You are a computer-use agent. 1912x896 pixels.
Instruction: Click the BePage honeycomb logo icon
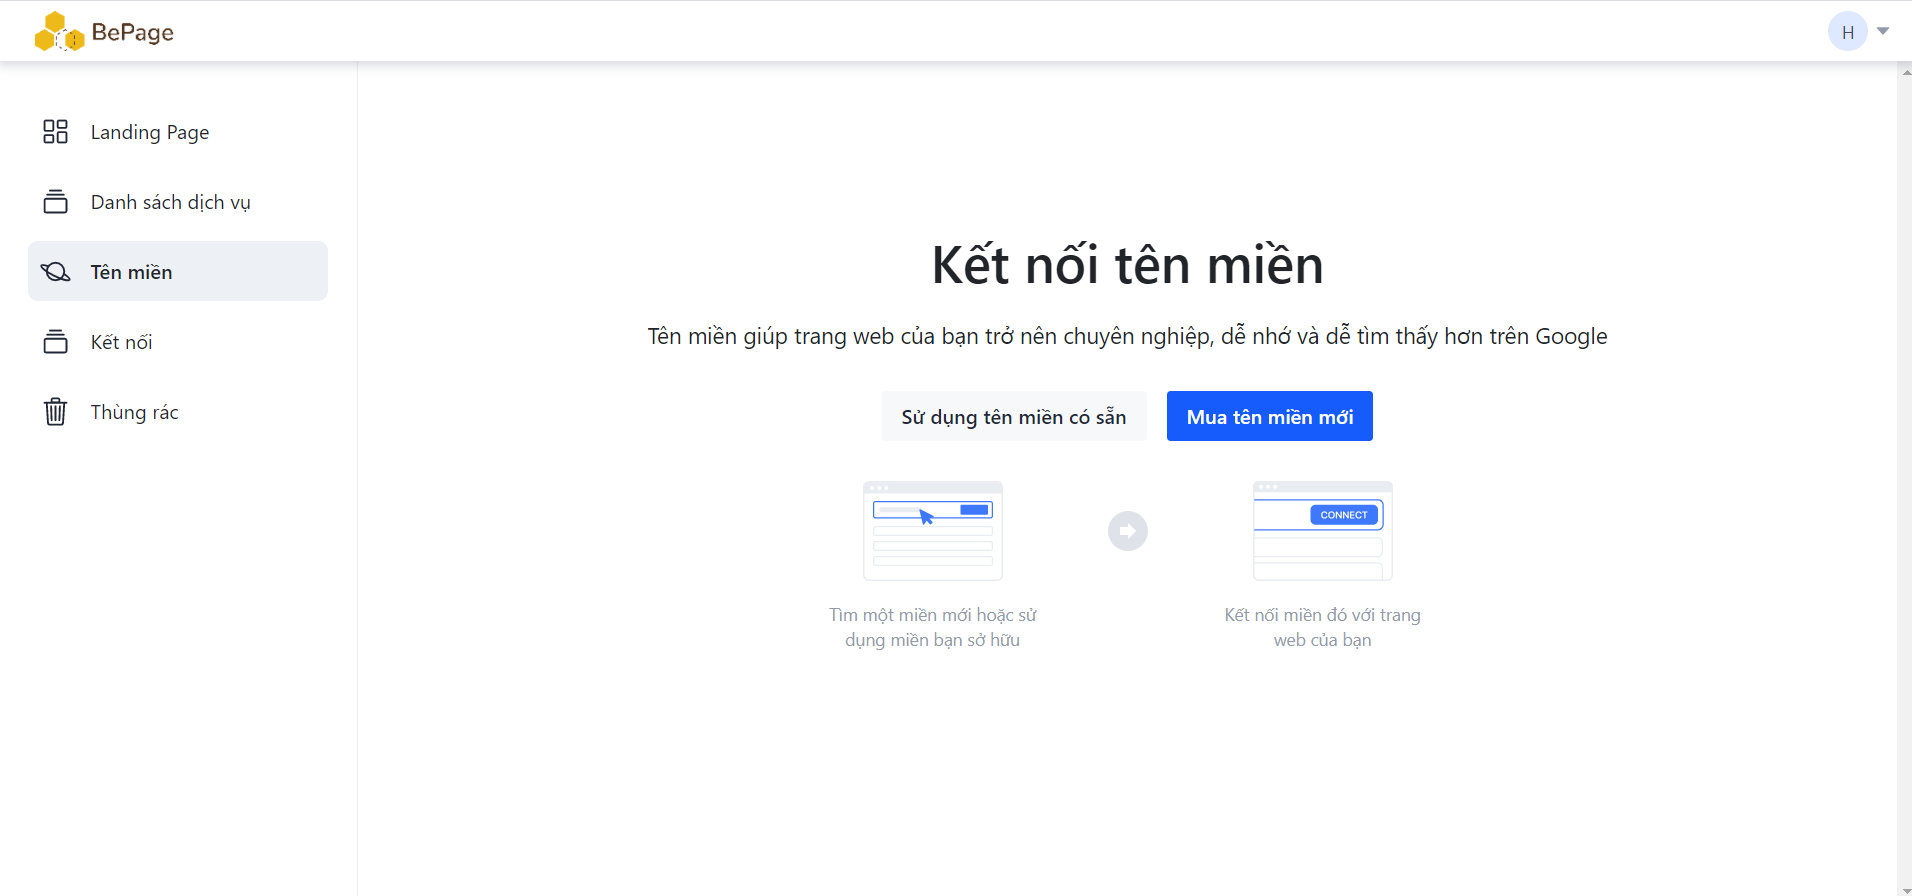[58, 32]
